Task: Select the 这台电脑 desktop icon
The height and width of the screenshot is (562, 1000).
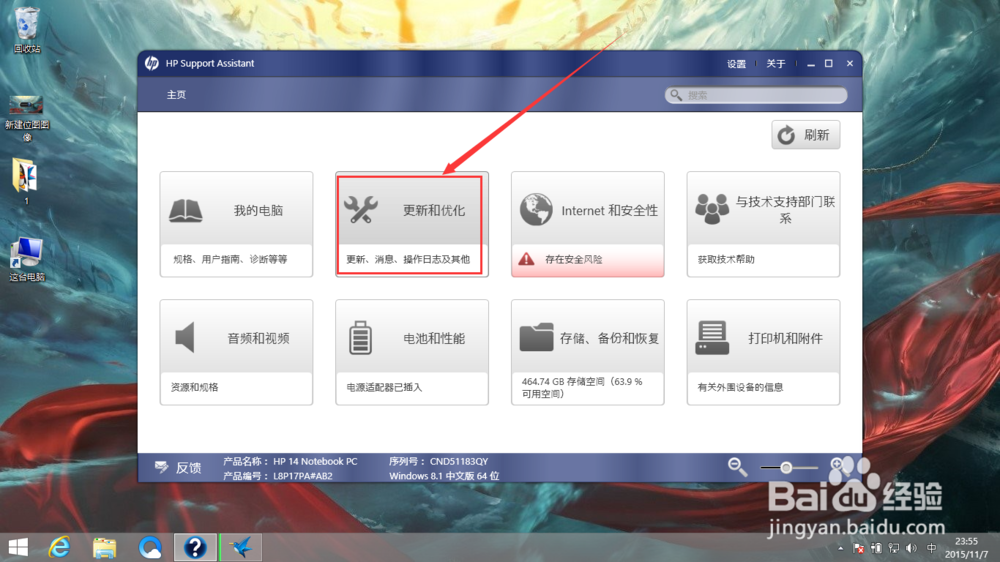Action: tap(27, 259)
